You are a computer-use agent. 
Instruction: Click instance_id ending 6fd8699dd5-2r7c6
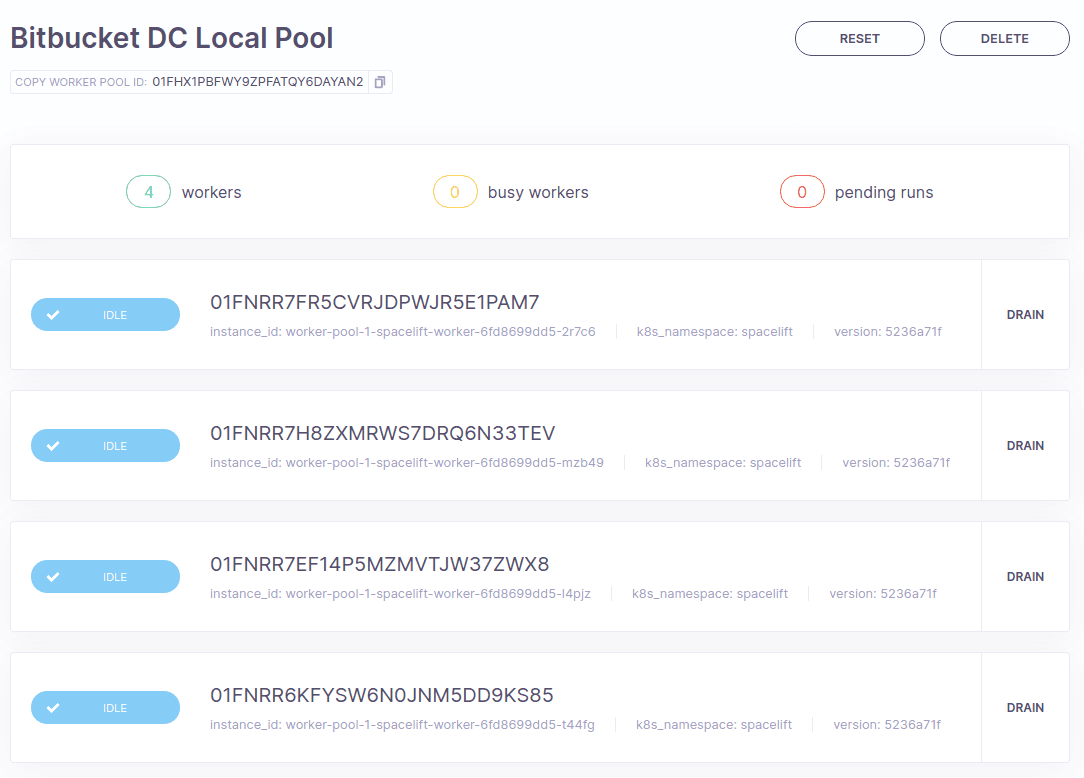pyautogui.click(x=402, y=332)
